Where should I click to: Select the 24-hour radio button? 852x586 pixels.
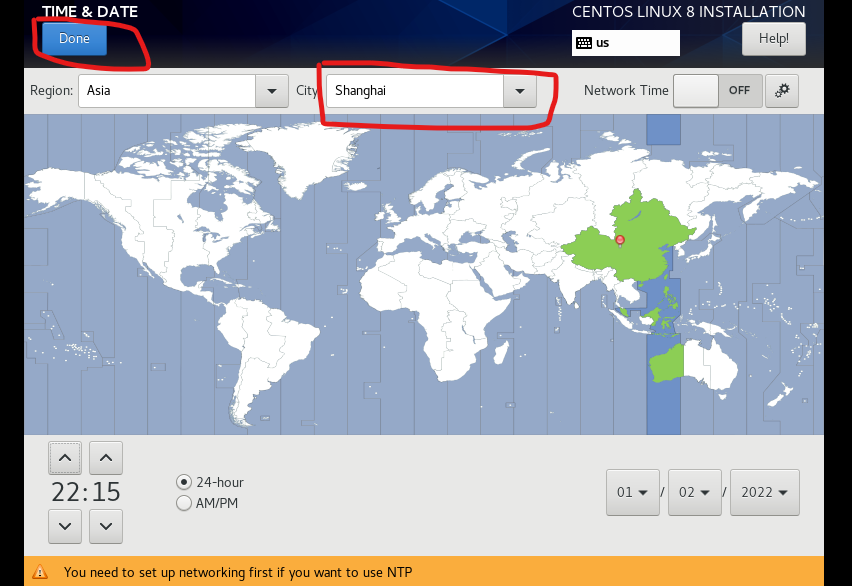(x=184, y=482)
